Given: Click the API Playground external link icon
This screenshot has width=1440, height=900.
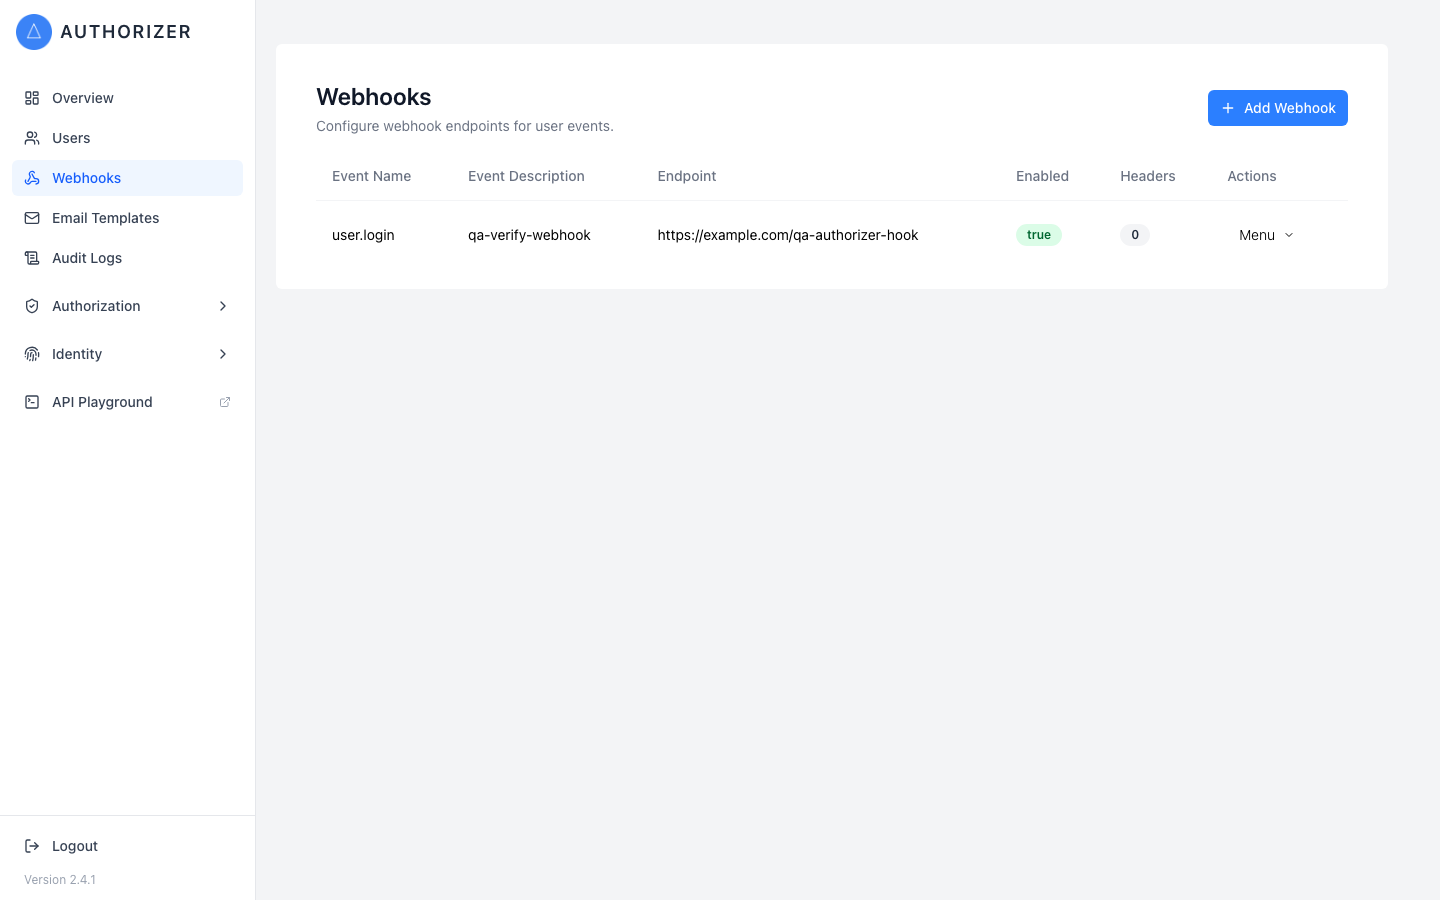Looking at the screenshot, I should click(x=225, y=402).
